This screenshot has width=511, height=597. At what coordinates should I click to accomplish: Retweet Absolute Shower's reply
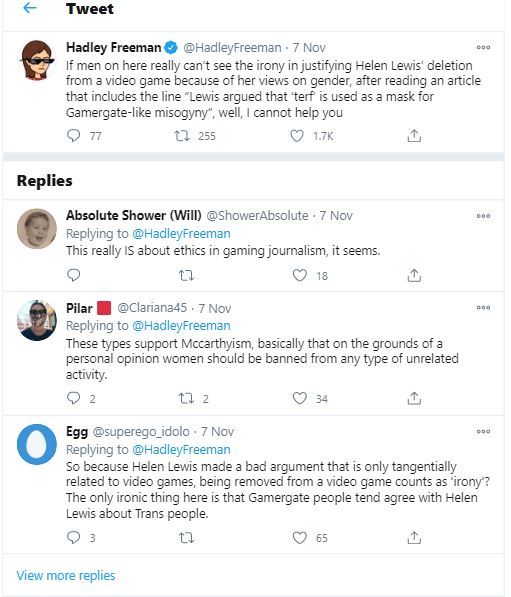coord(187,275)
